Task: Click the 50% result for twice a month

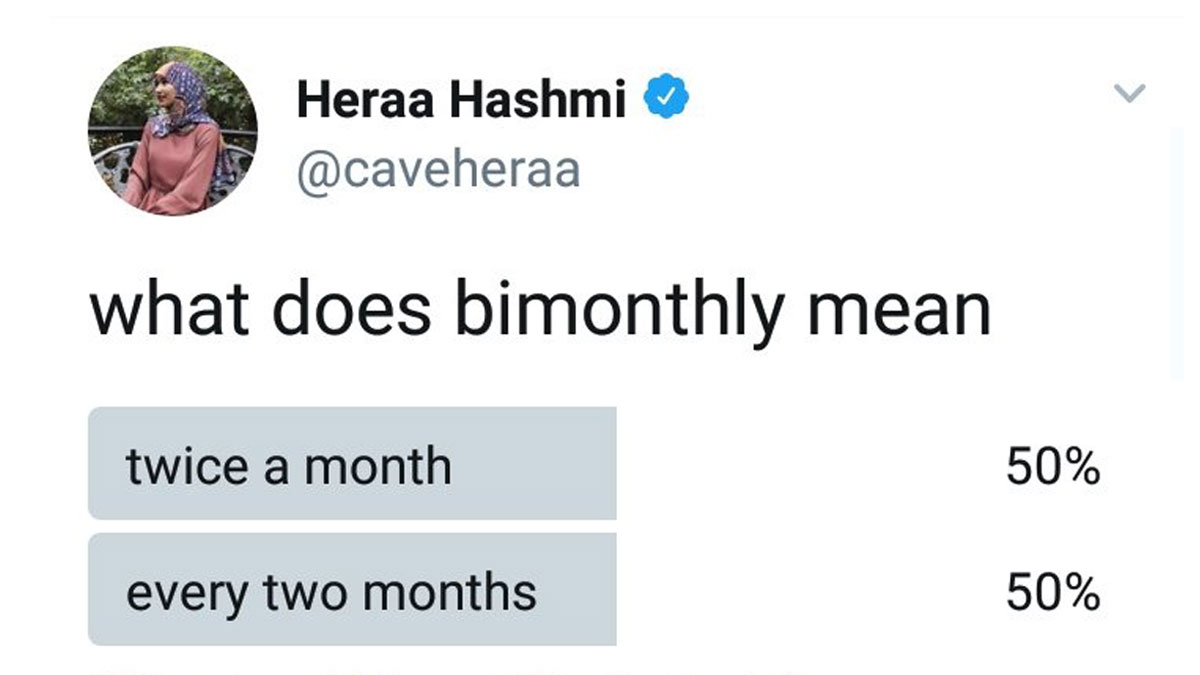Action: tap(1052, 467)
